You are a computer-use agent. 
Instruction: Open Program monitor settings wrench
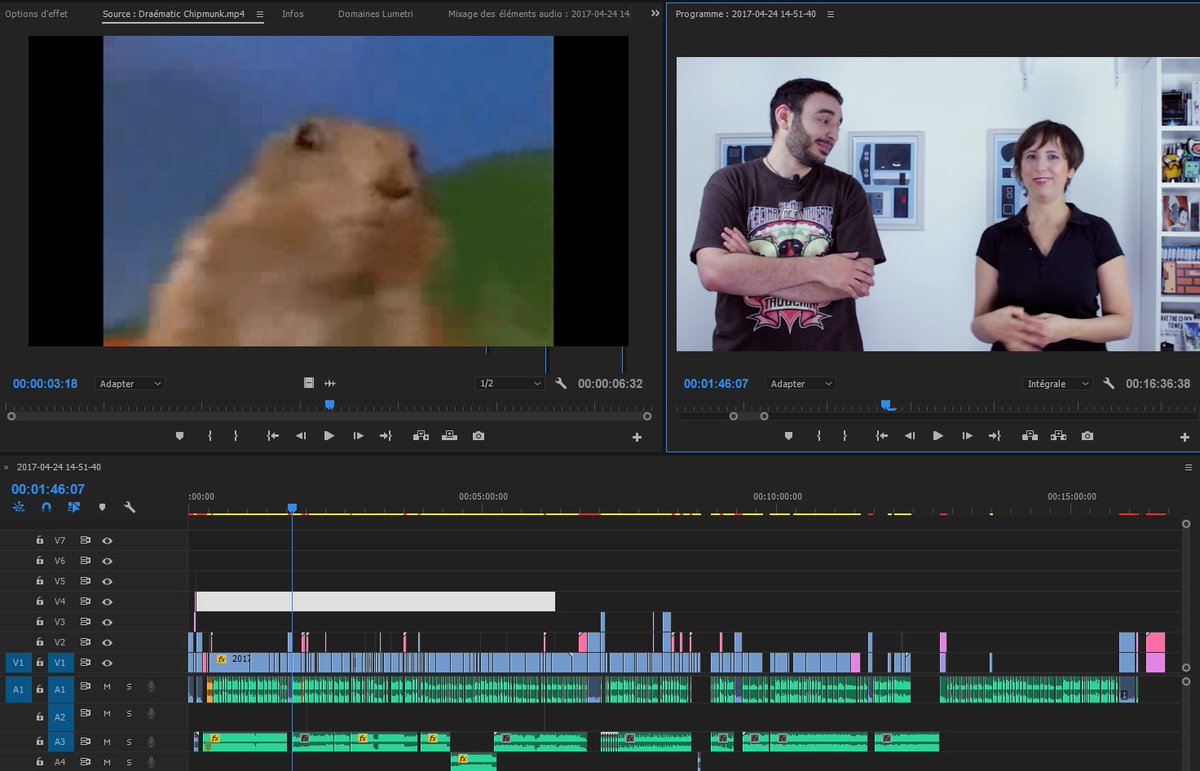tap(1109, 383)
